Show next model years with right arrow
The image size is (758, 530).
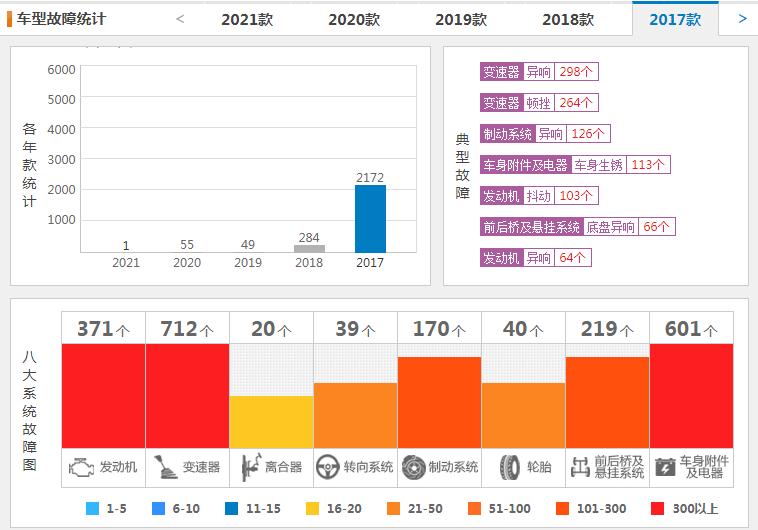click(x=743, y=19)
